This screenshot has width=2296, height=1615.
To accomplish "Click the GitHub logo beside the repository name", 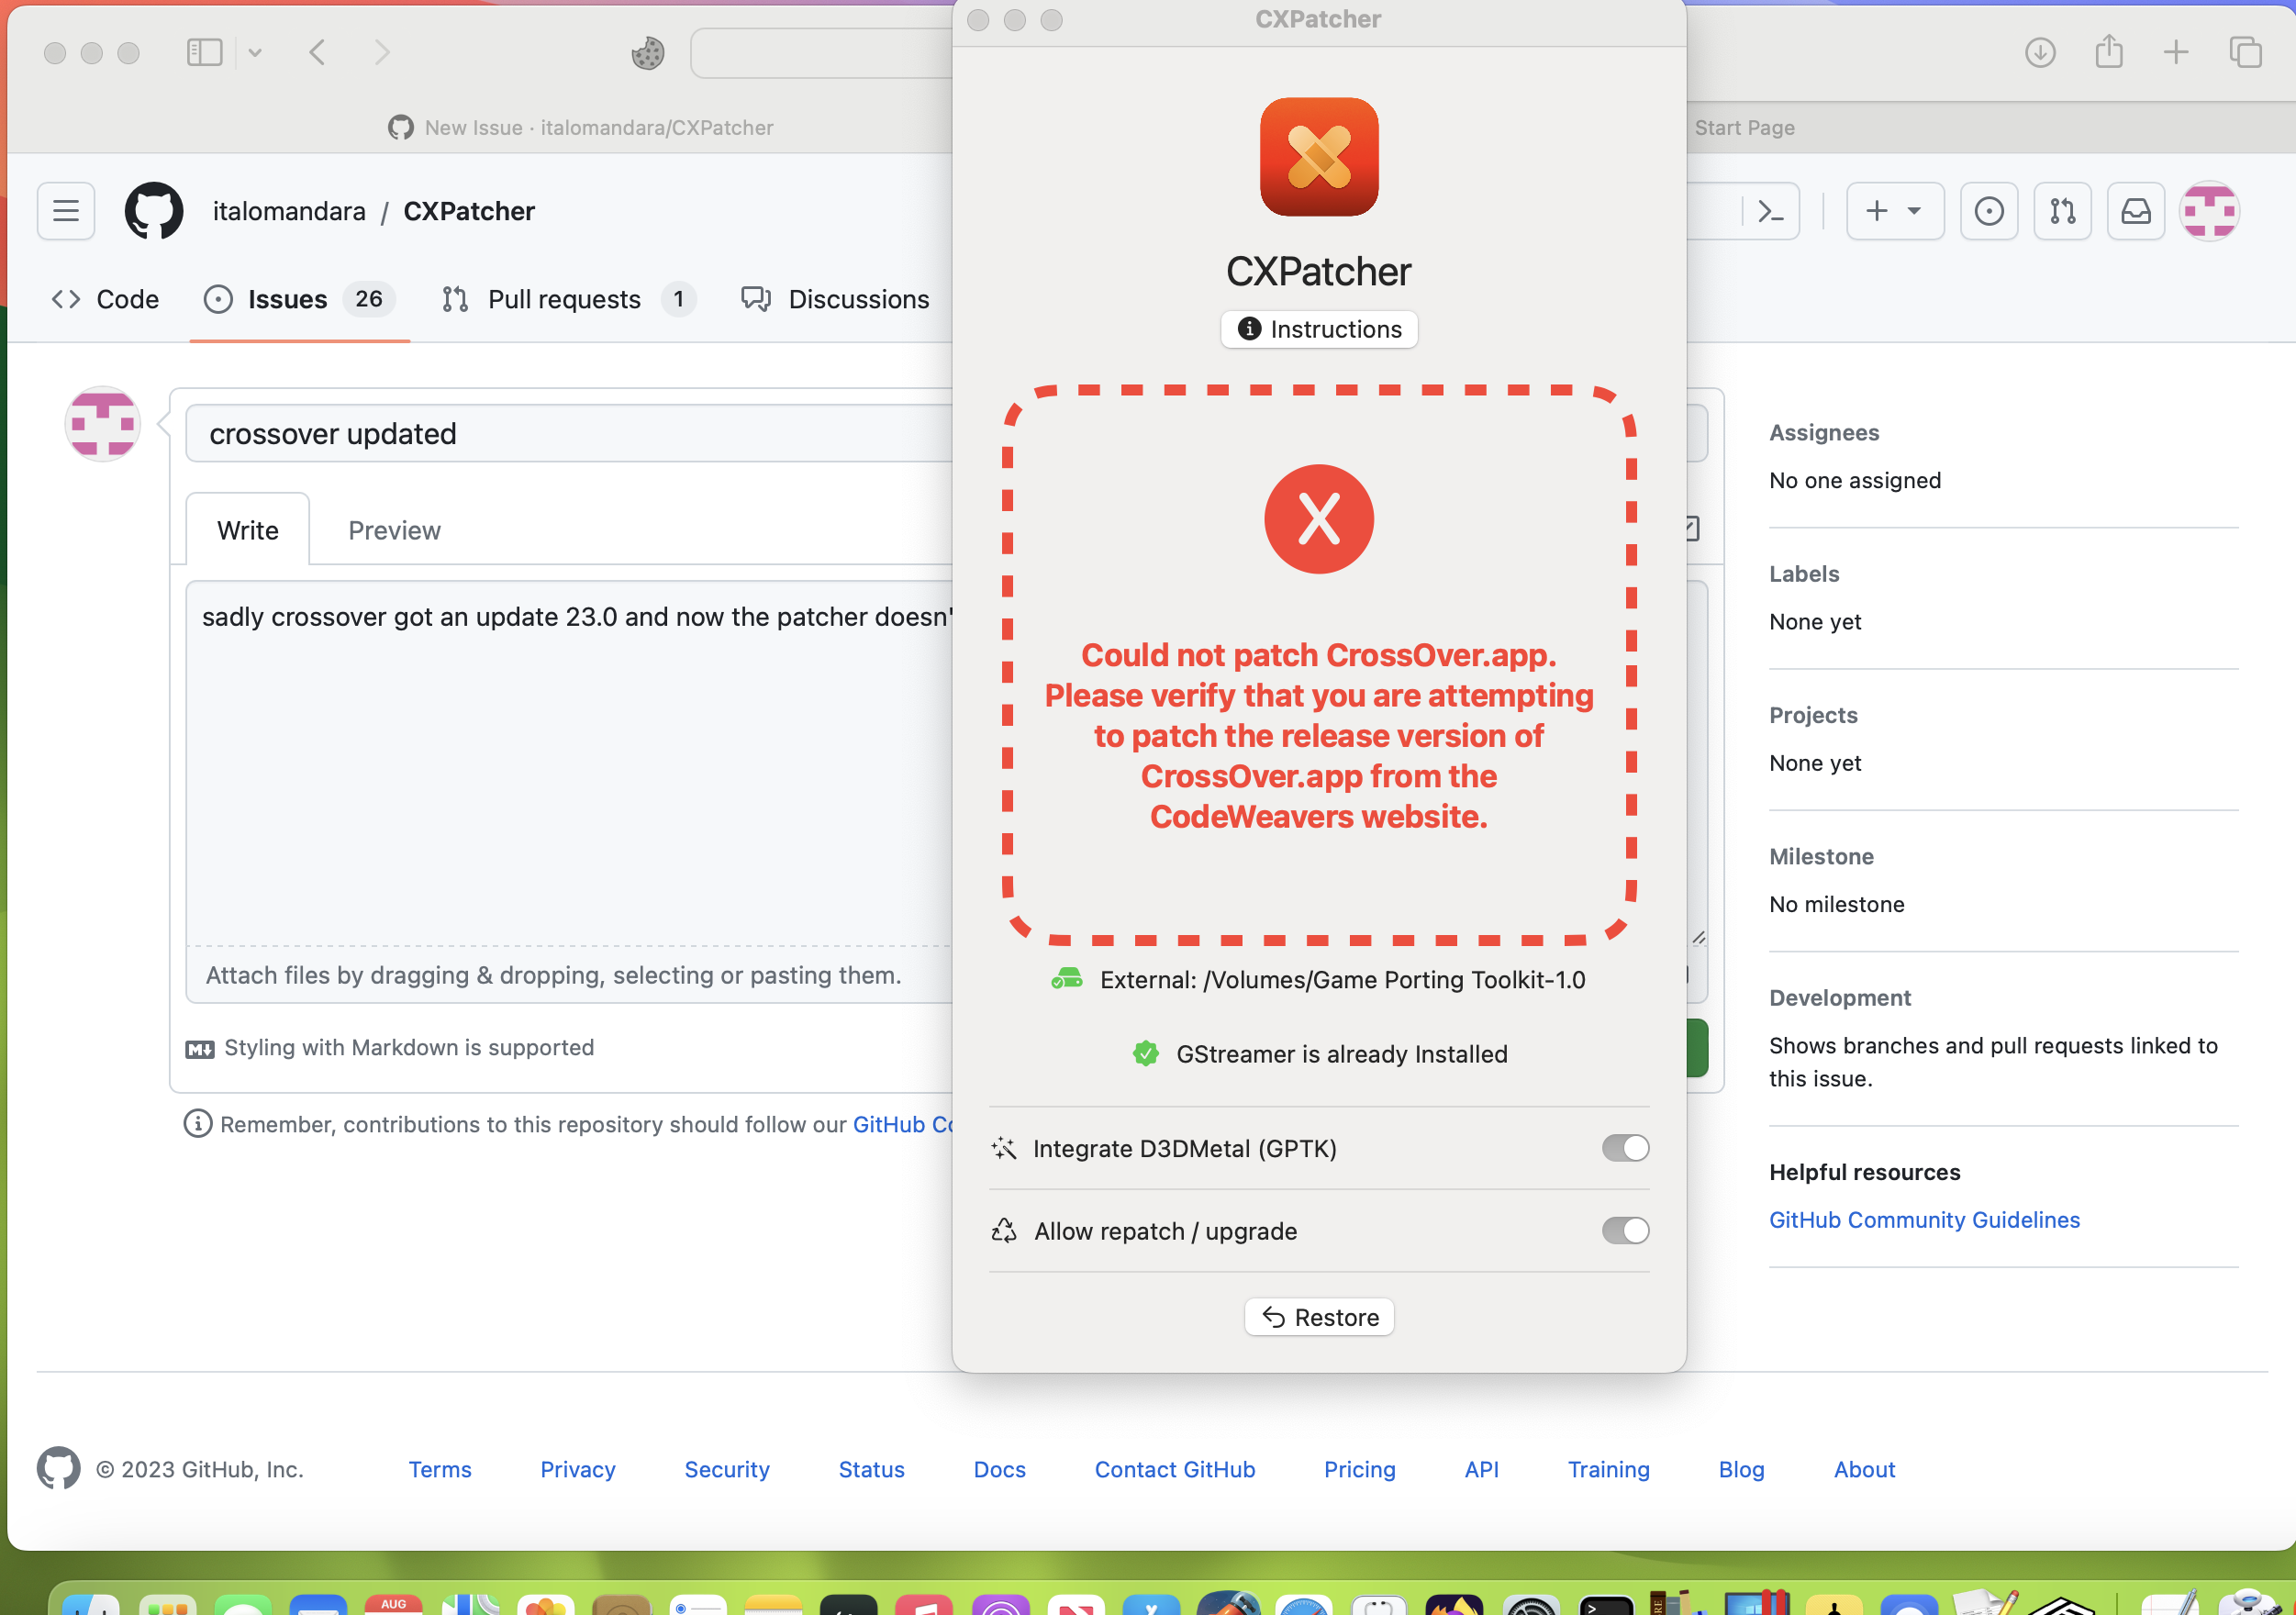I will pos(154,211).
